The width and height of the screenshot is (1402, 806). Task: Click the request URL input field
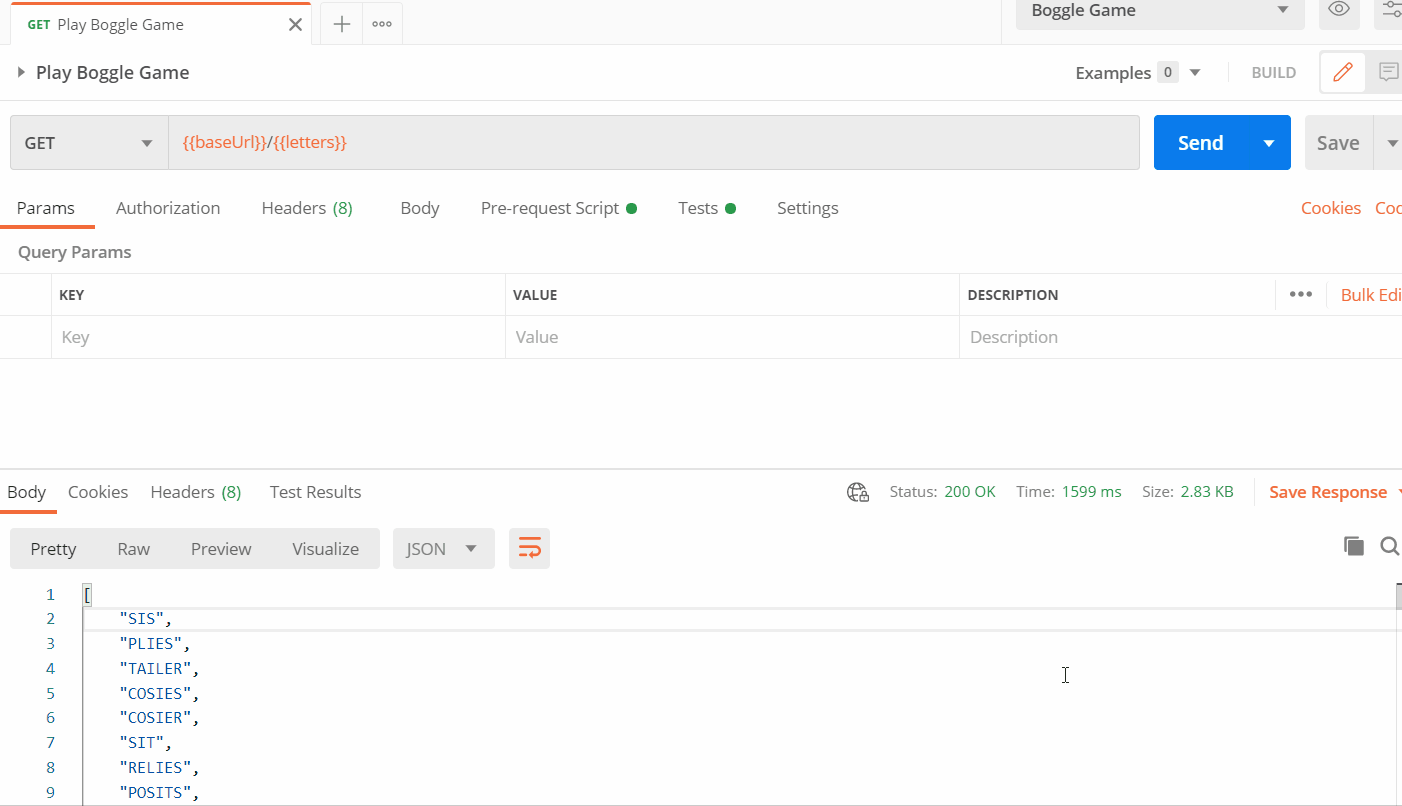coord(653,143)
